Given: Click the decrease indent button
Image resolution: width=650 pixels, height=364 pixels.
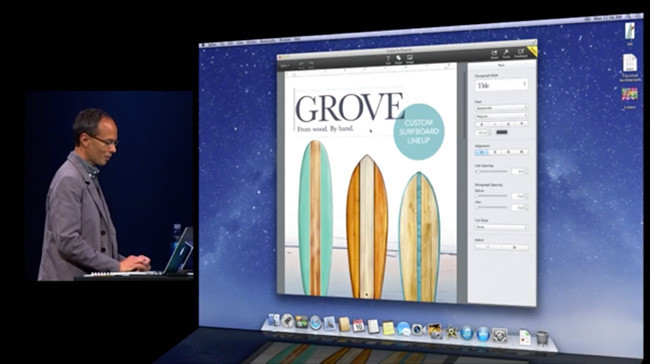Looking at the screenshot, I should pyautogui.click(x=488, y=247).
